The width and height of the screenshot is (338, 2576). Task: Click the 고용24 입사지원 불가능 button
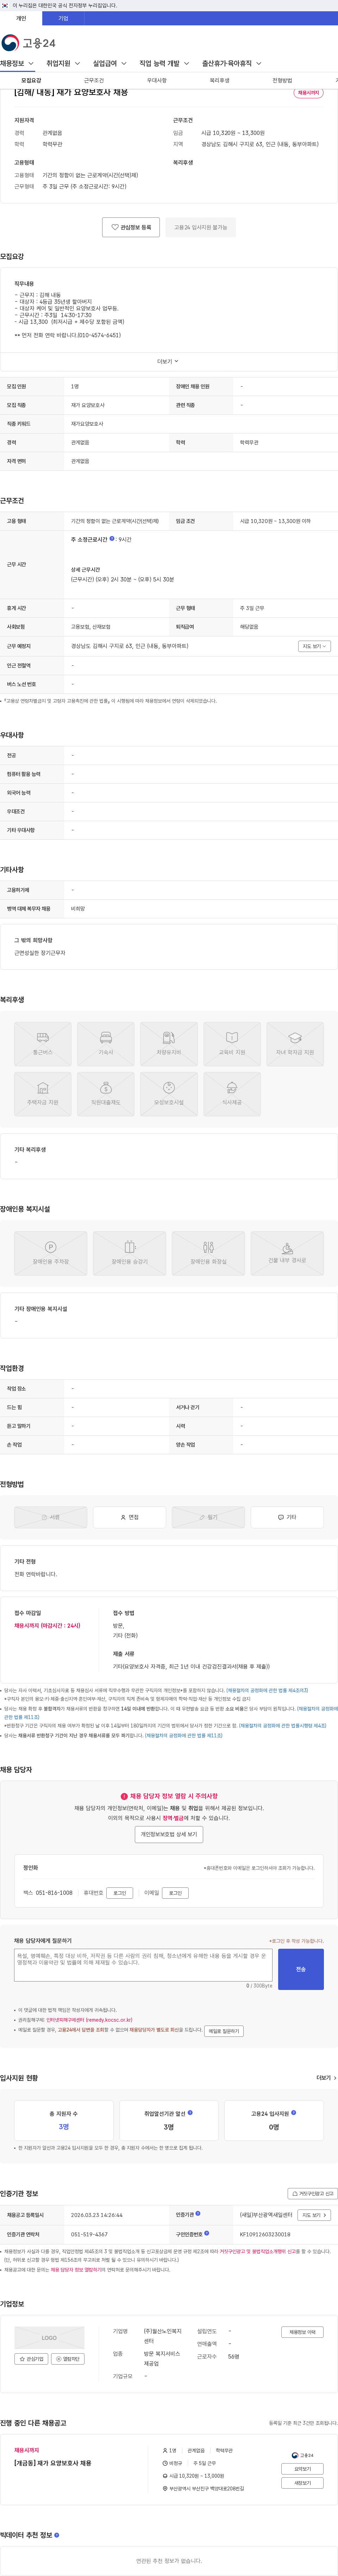coord(201,227)
